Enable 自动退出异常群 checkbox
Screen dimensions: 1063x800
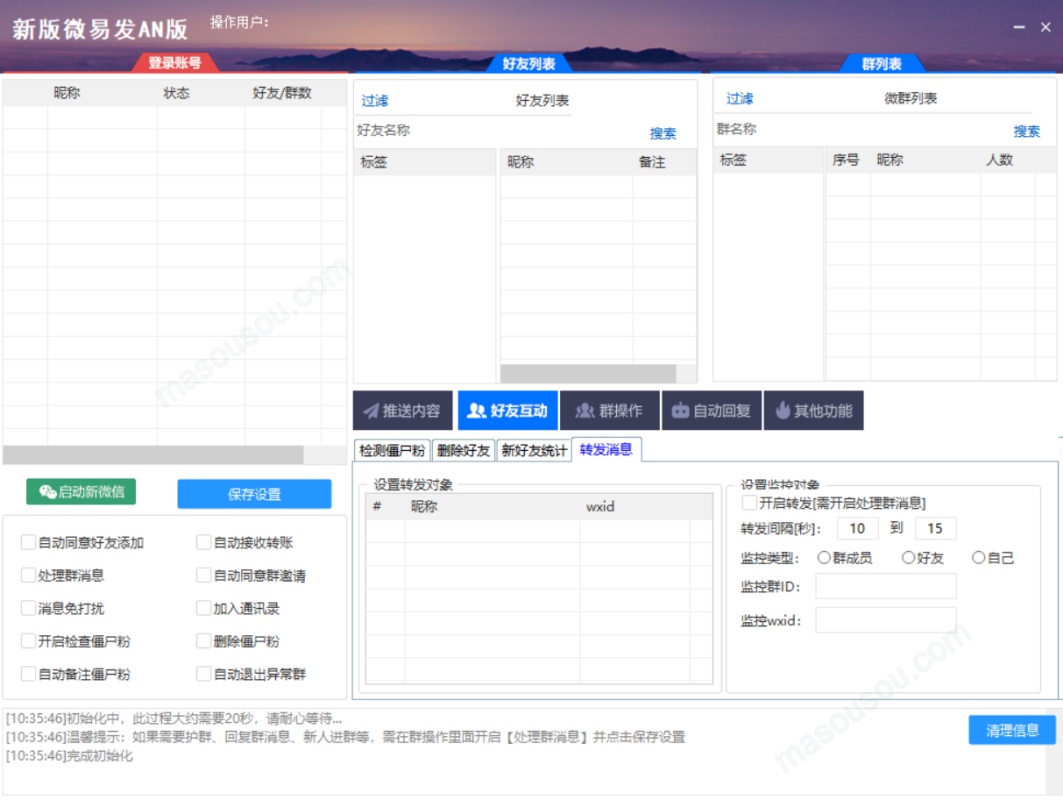pyautogui.click(x=203, y=674)
